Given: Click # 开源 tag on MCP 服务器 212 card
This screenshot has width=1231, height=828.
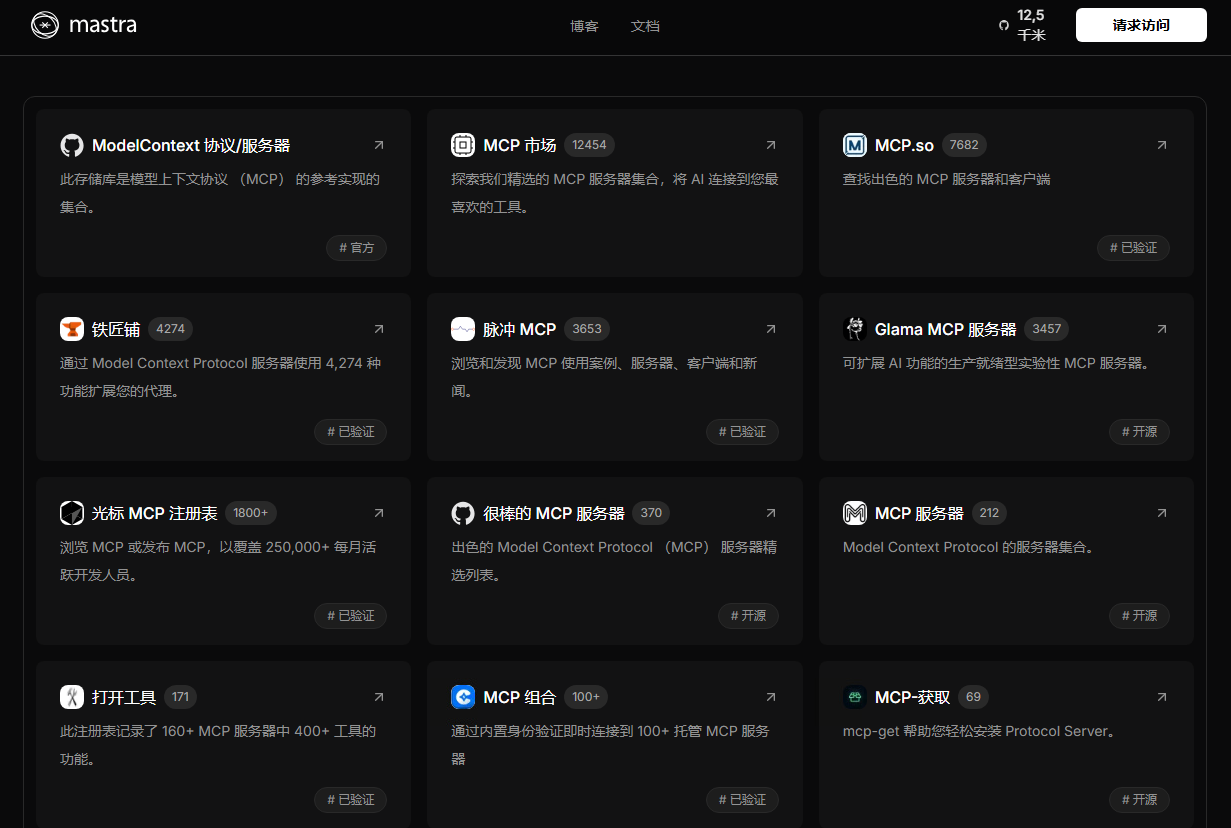Looking at the screenshot, I should click(x=1139, y=616).
